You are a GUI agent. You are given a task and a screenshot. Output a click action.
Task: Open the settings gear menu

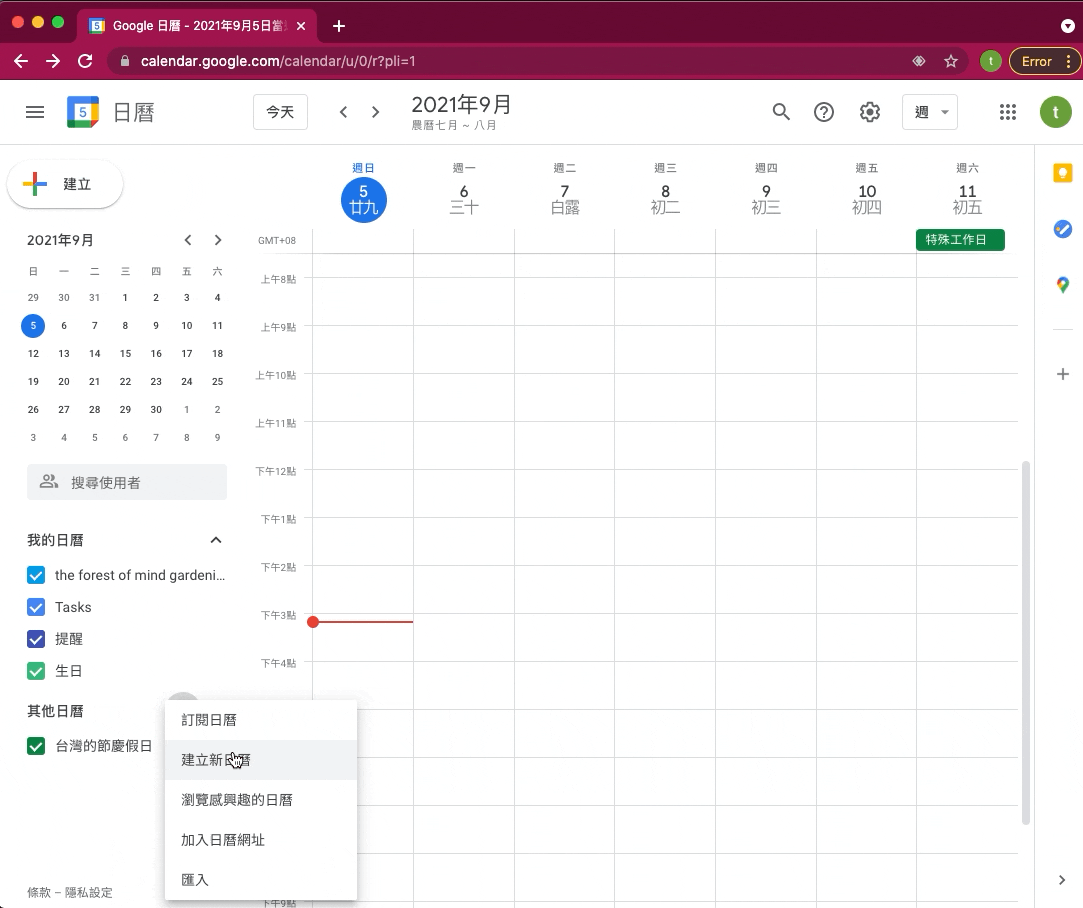point(870,112)
